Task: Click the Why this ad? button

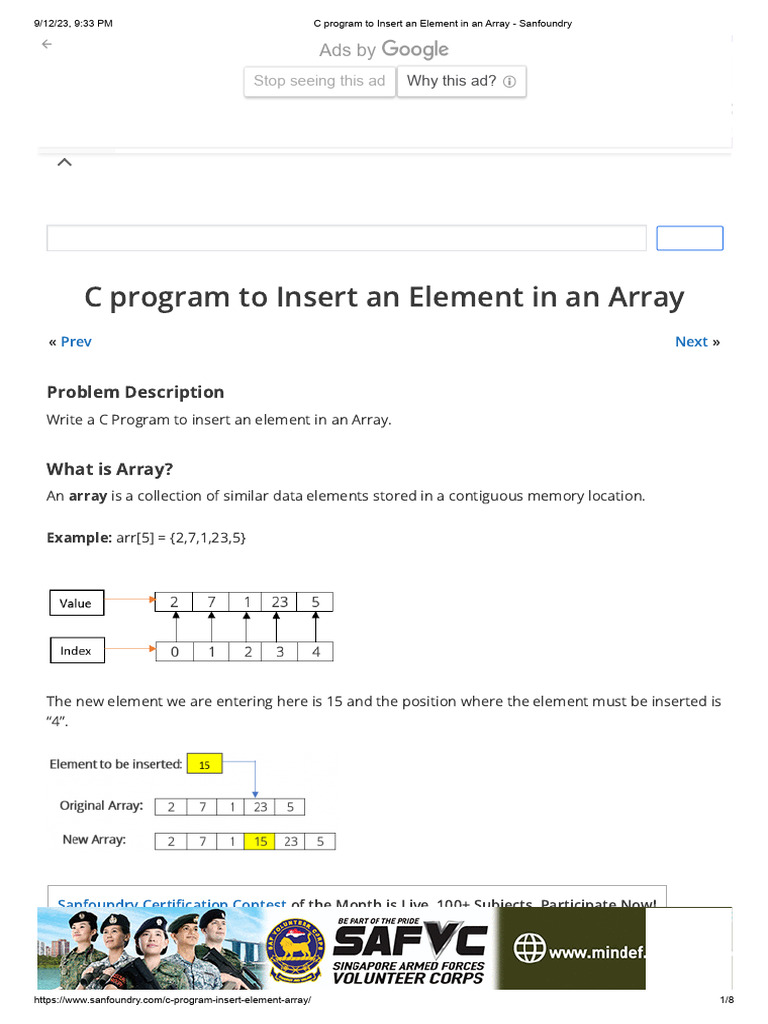Action: [x=461, y=82]
